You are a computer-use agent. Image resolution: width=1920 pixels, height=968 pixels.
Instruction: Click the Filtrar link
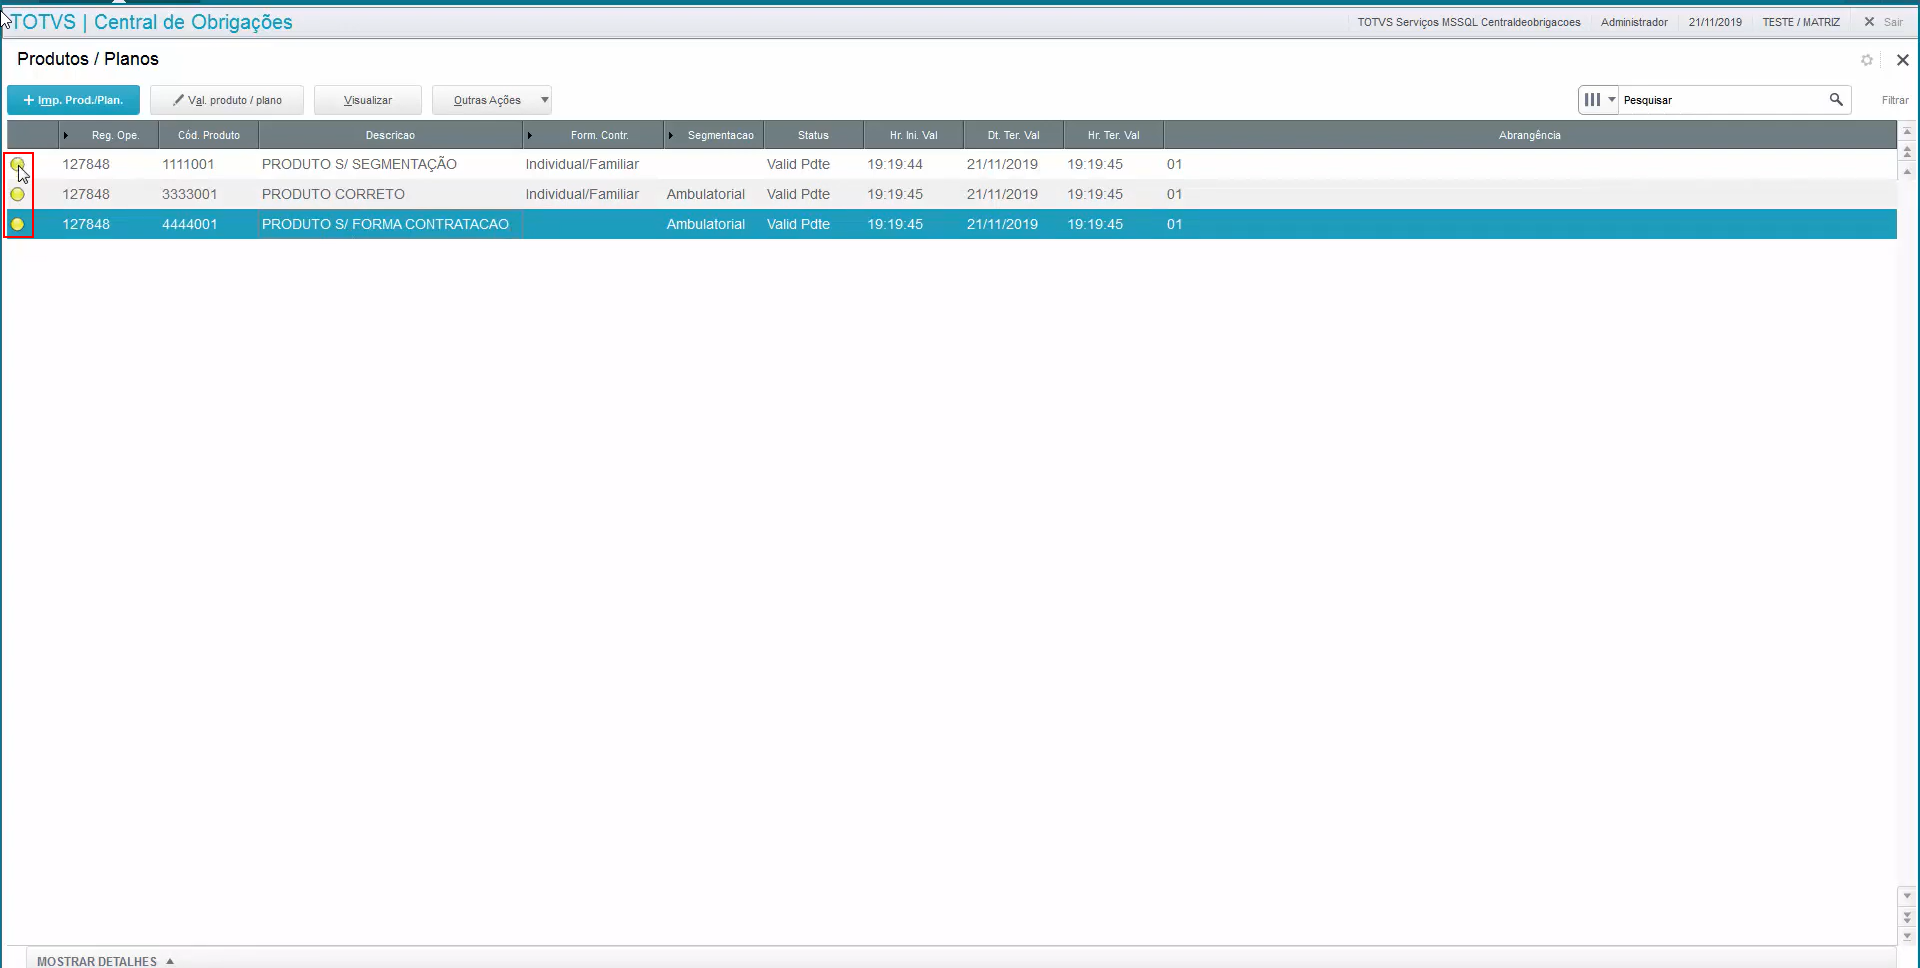tap(1895, 100)
